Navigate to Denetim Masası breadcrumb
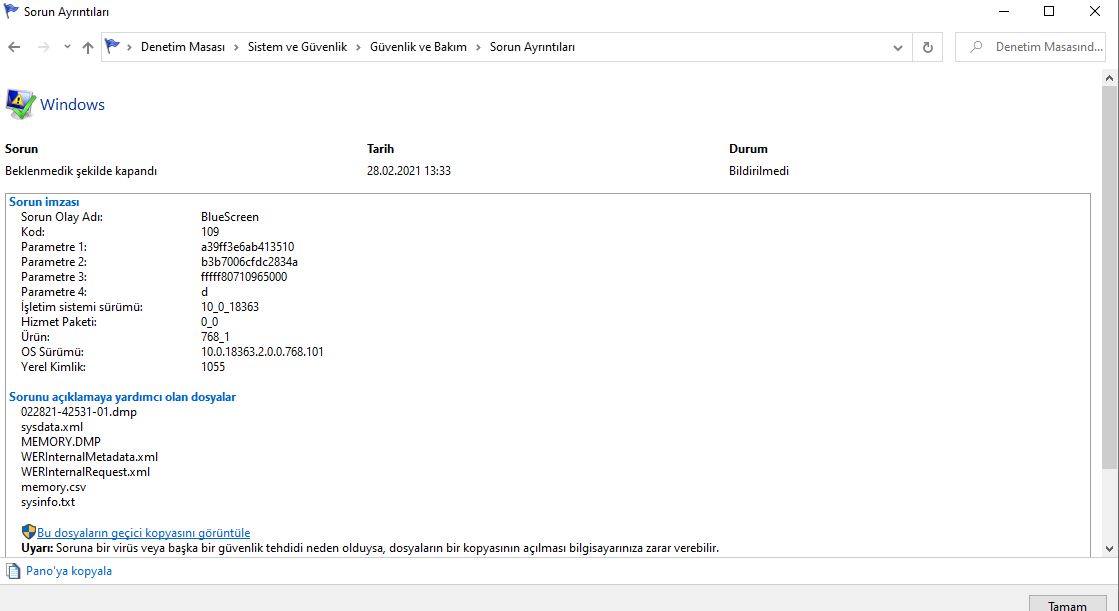The width and height of the screenshot is (1119, 611). point(183,47)
